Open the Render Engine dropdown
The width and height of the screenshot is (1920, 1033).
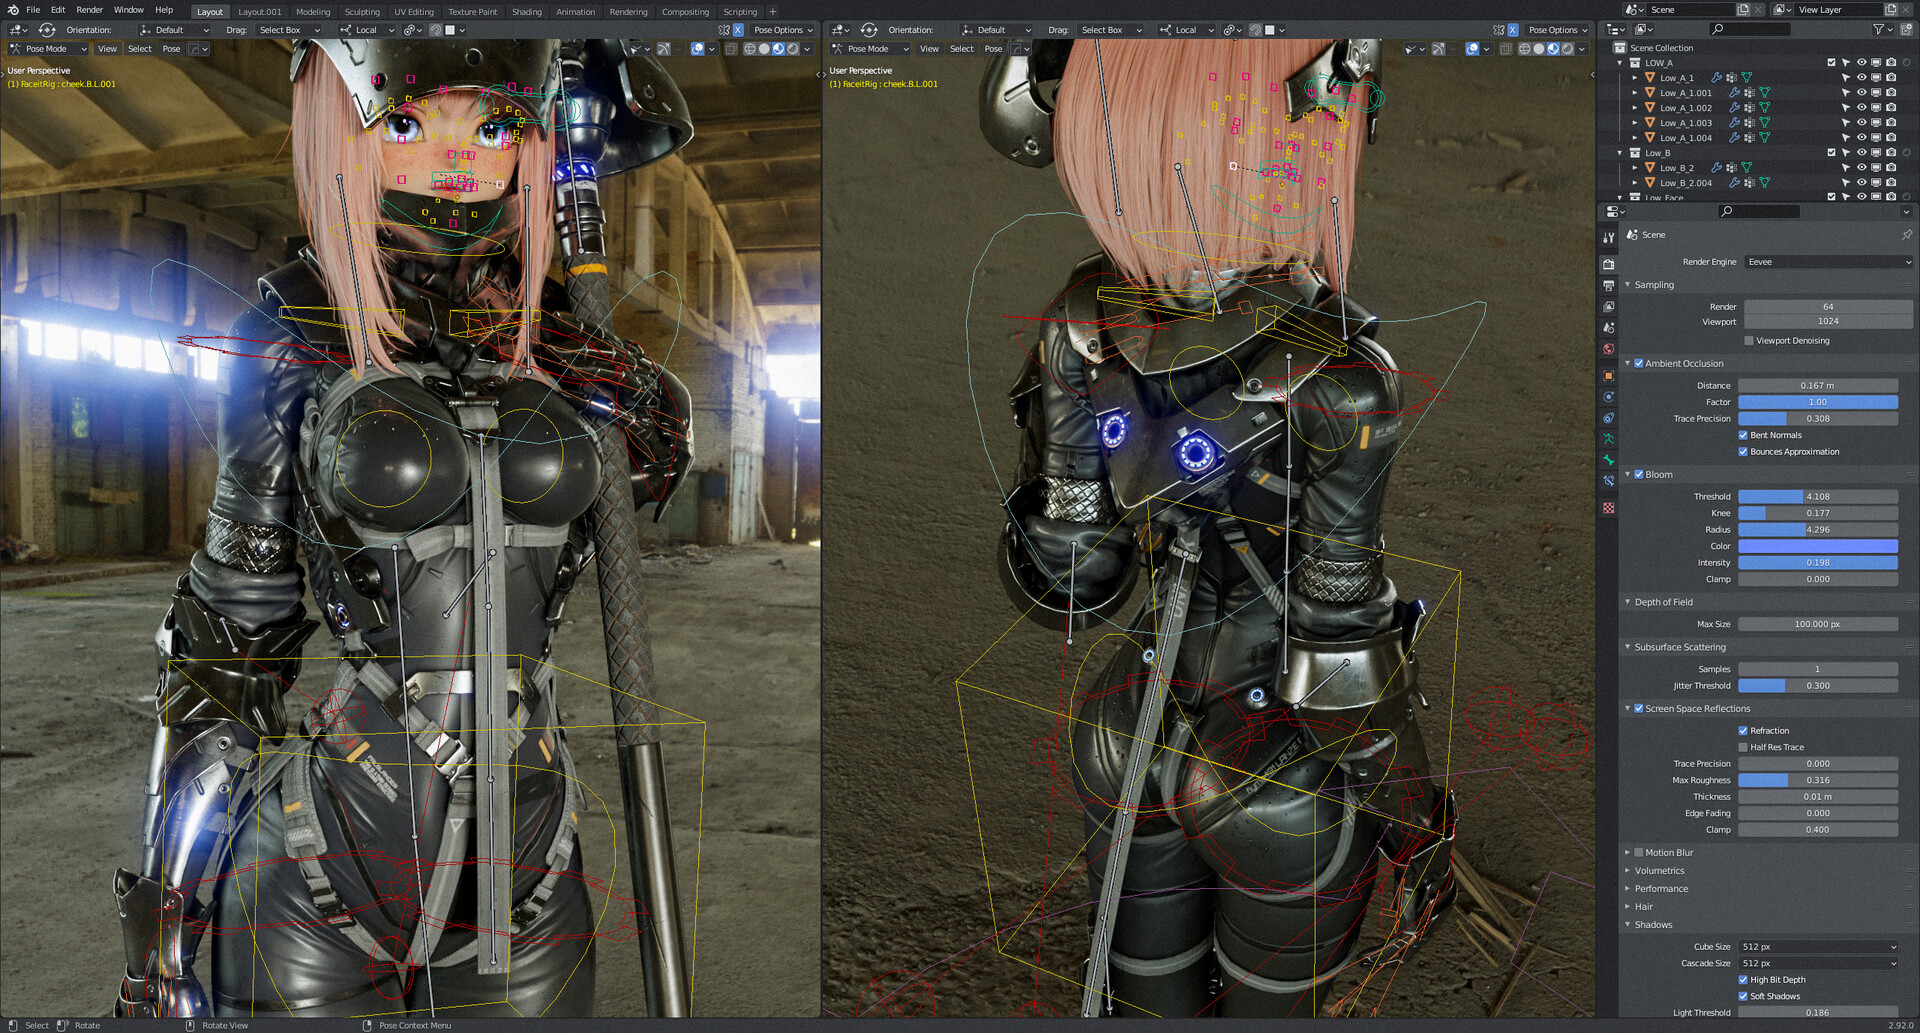point(1828,262)
